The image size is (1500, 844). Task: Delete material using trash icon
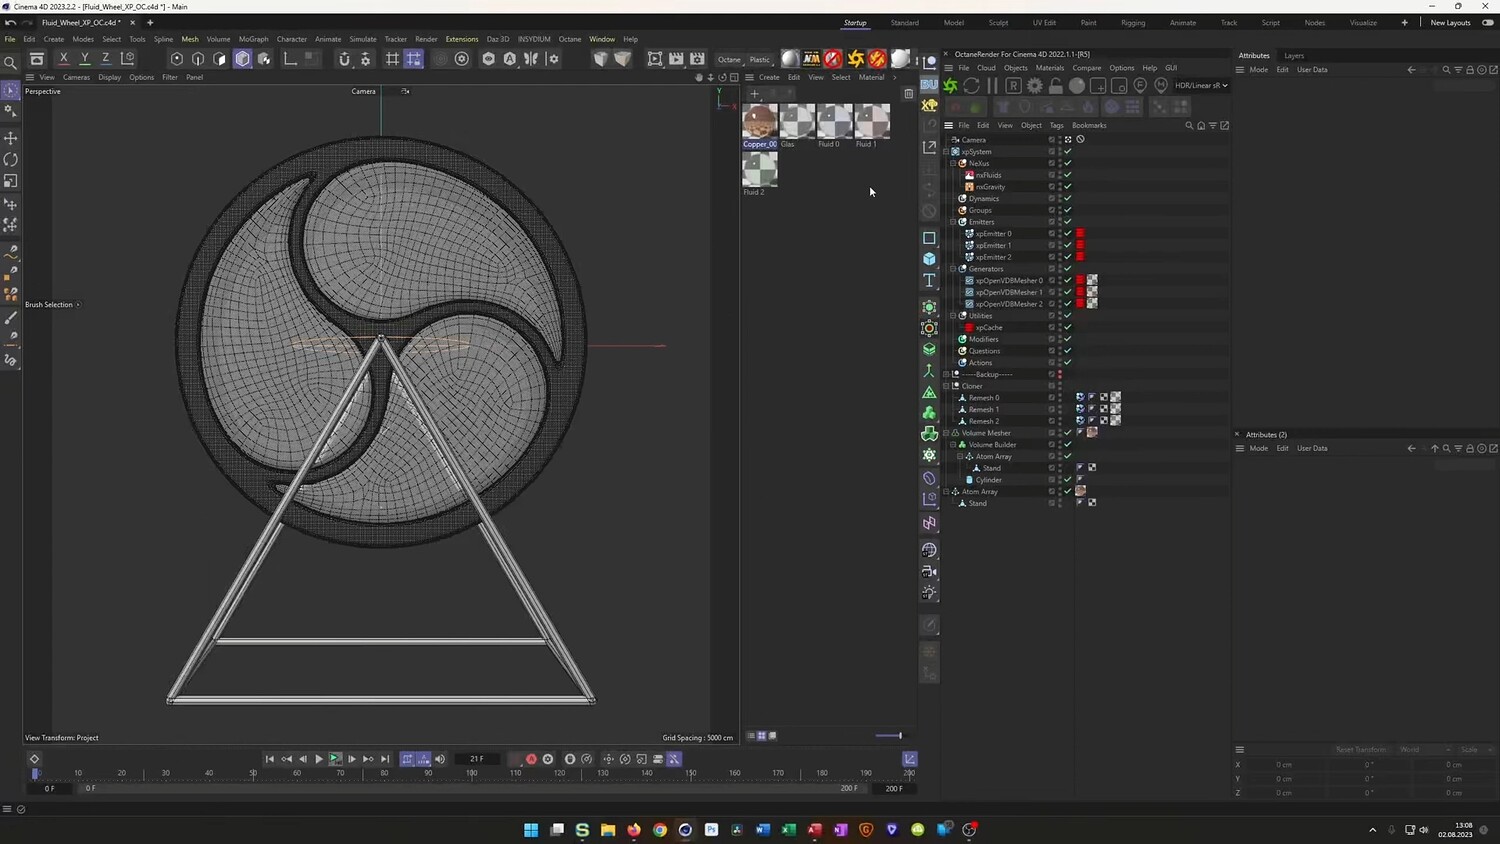coord(908,94)
